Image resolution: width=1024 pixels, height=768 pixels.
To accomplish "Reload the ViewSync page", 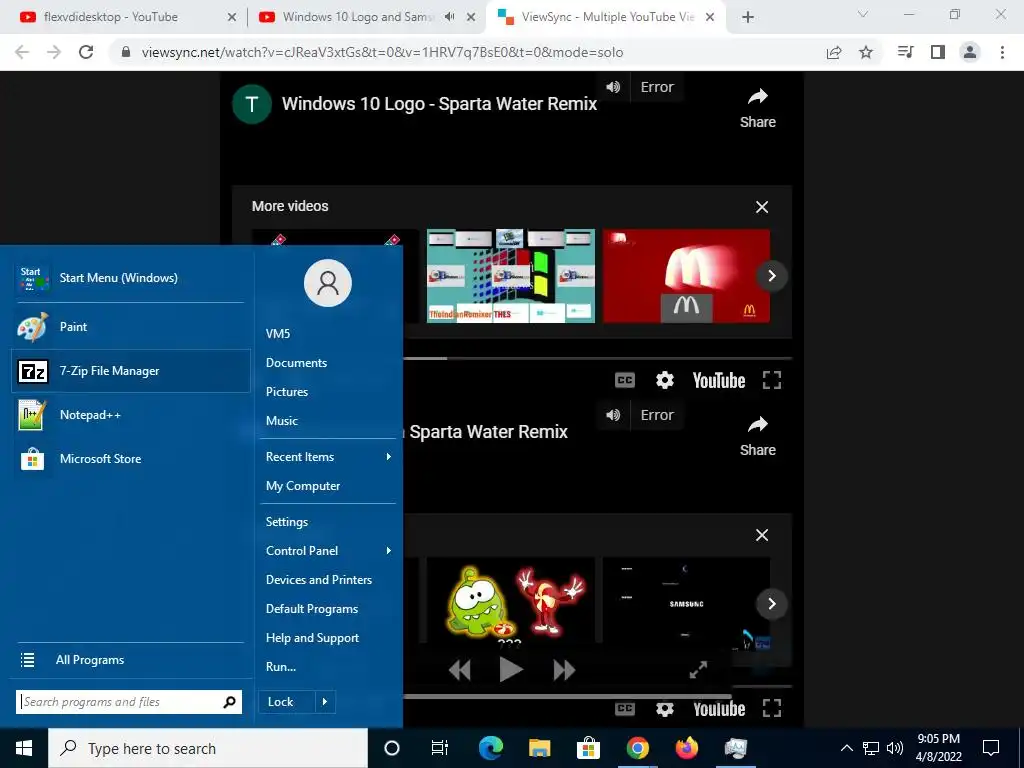I will 86,52.
